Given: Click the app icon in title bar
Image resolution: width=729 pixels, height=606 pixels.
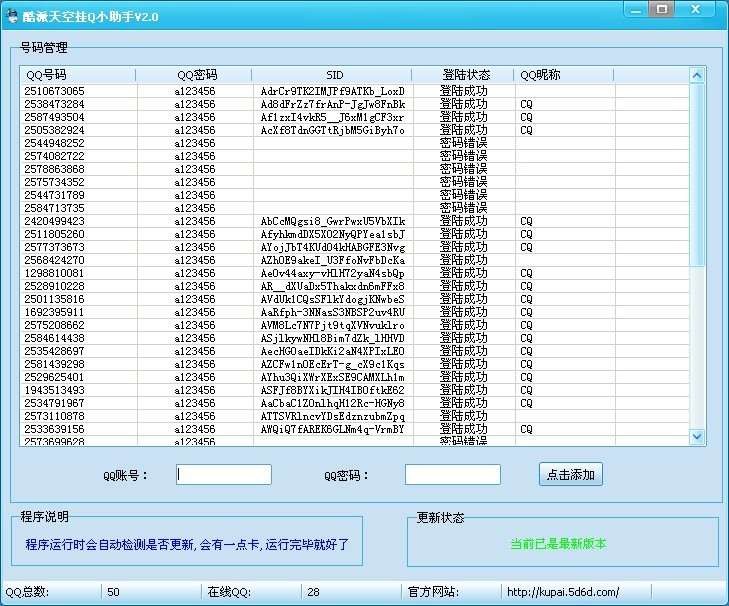Looking at the screenshot, I should click(12, 16).
